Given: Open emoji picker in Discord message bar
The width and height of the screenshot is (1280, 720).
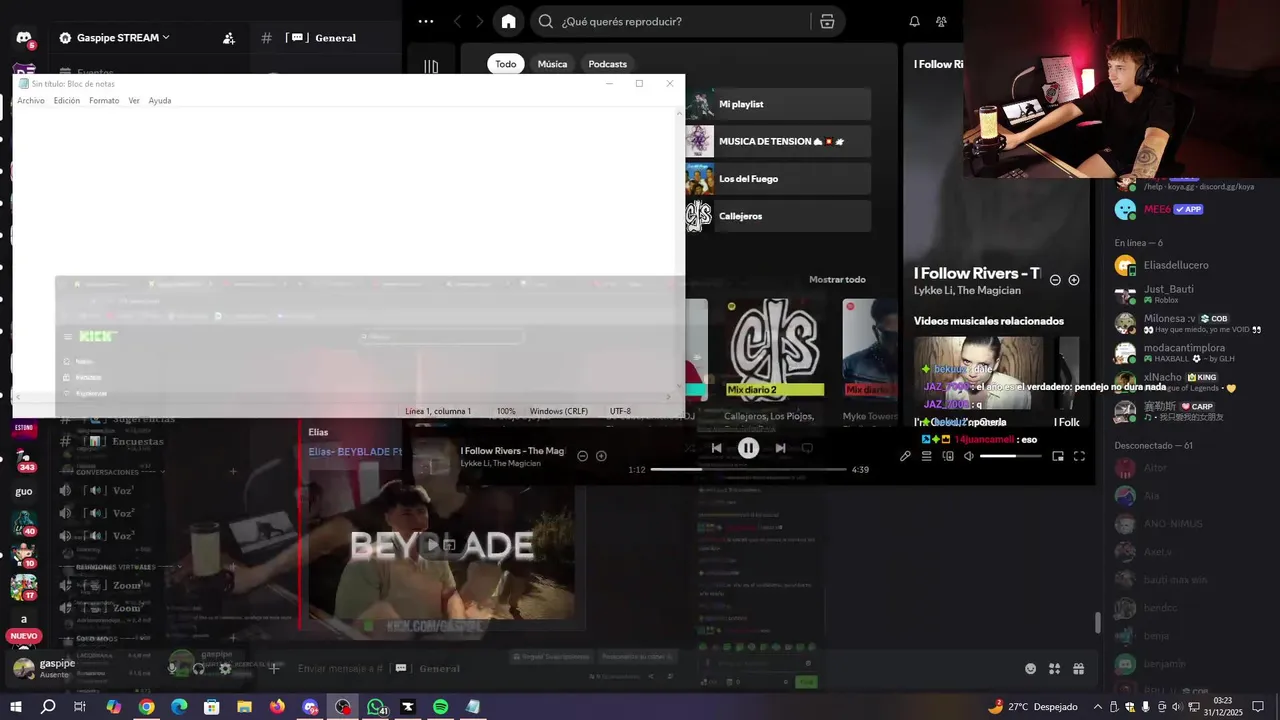Looking at the screenshot, I should tap(1031, 668).
